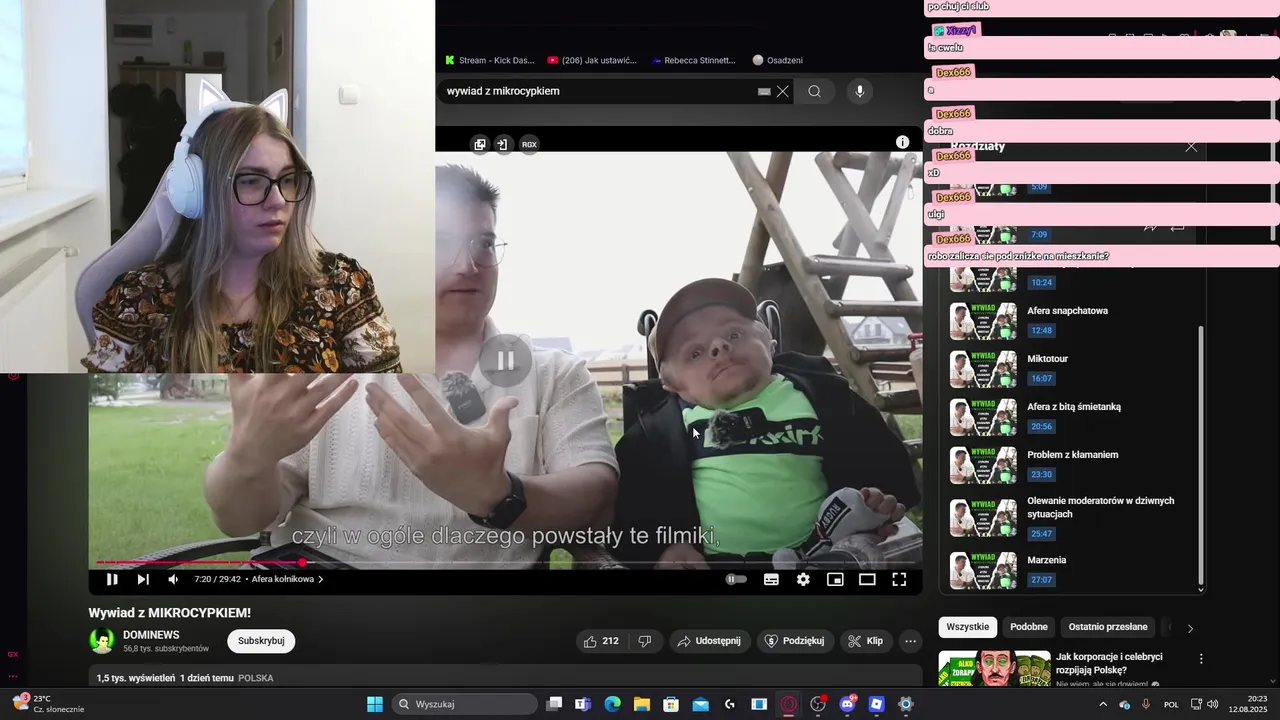Clear the search query with the X
This screenshot has width=1280, height=720.
[783, 91]
